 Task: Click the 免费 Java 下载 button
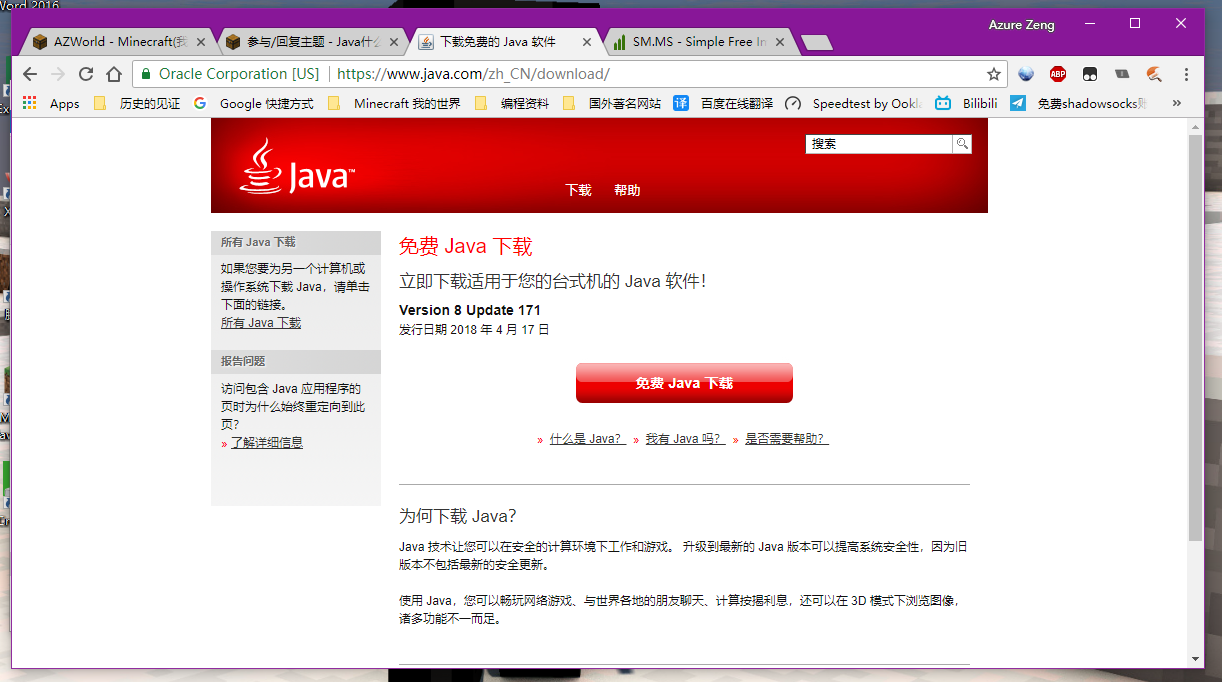[x=684, y=383]
